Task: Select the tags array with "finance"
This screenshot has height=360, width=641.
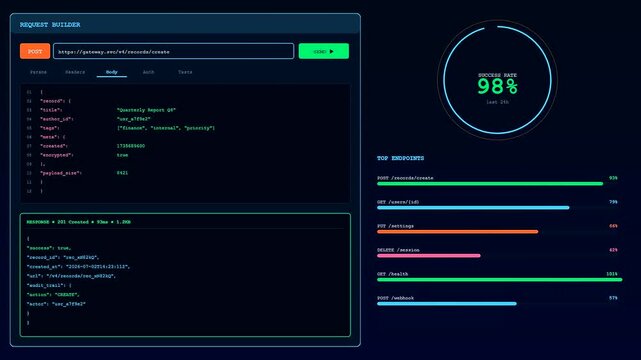Action: [166, 128]
